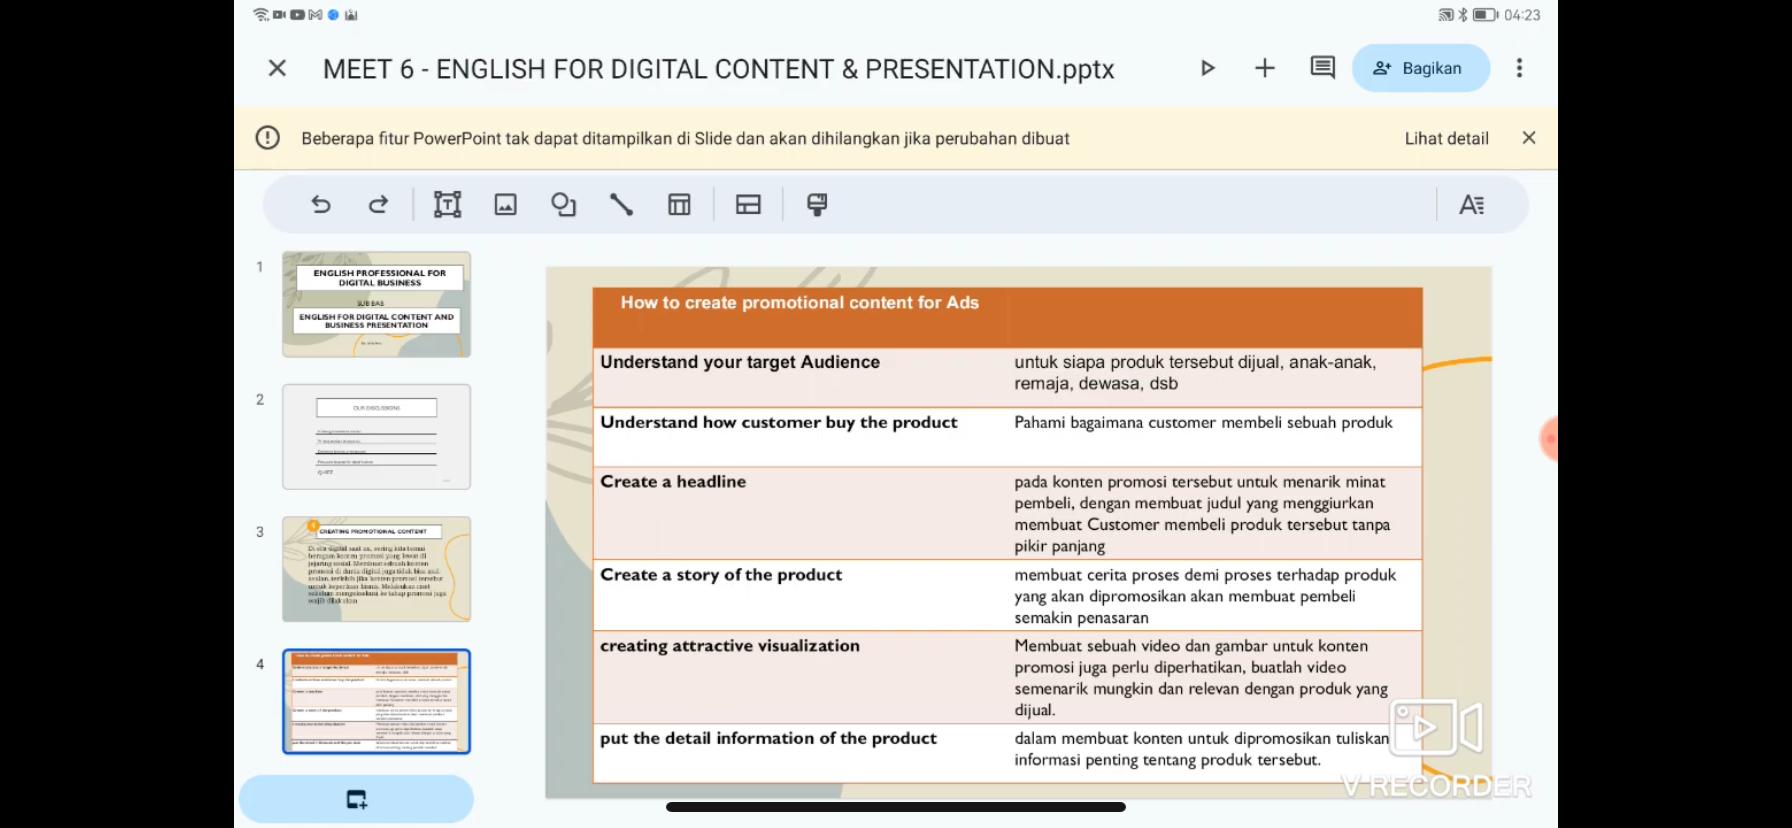Select the cell 'Create a story of the product'
The width and height of the screenshot is (1792, 828).
800,595
